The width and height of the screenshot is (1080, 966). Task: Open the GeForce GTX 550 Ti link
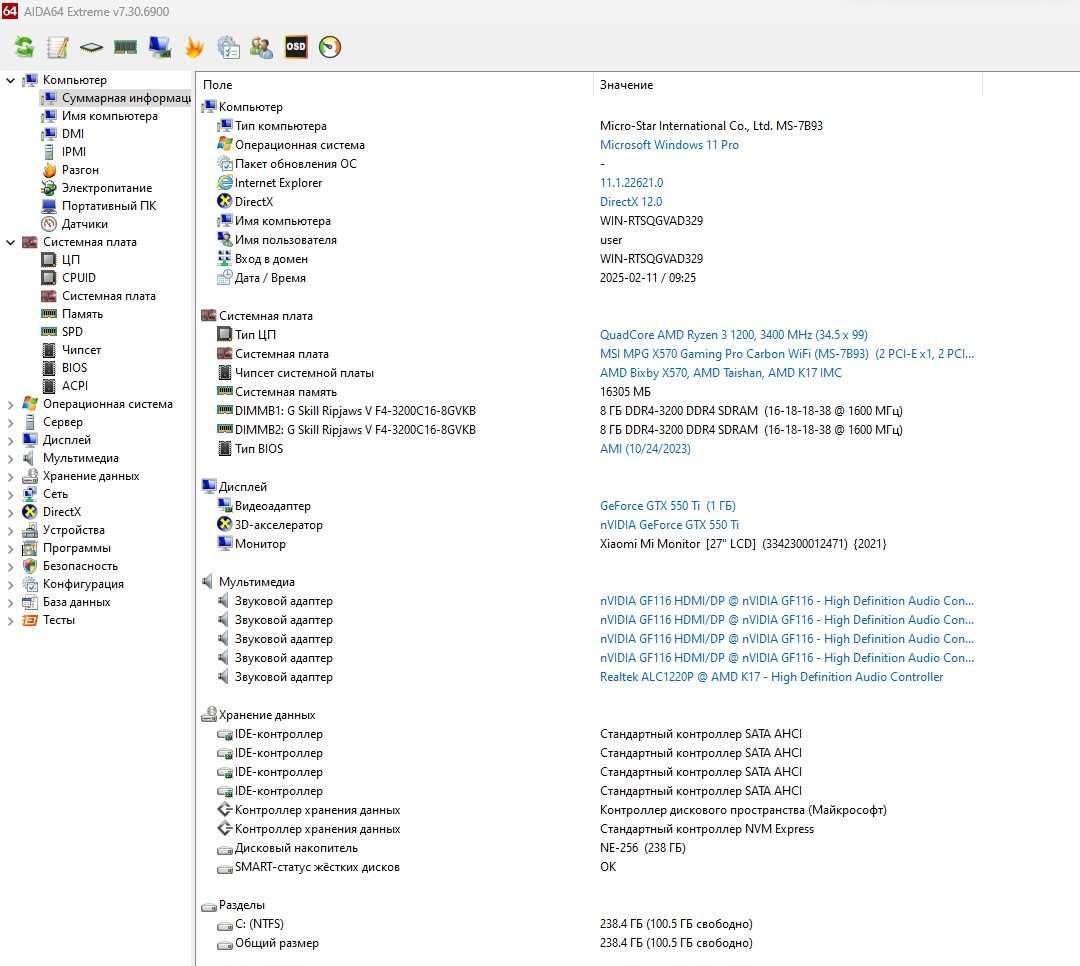(x=667, y=506)
